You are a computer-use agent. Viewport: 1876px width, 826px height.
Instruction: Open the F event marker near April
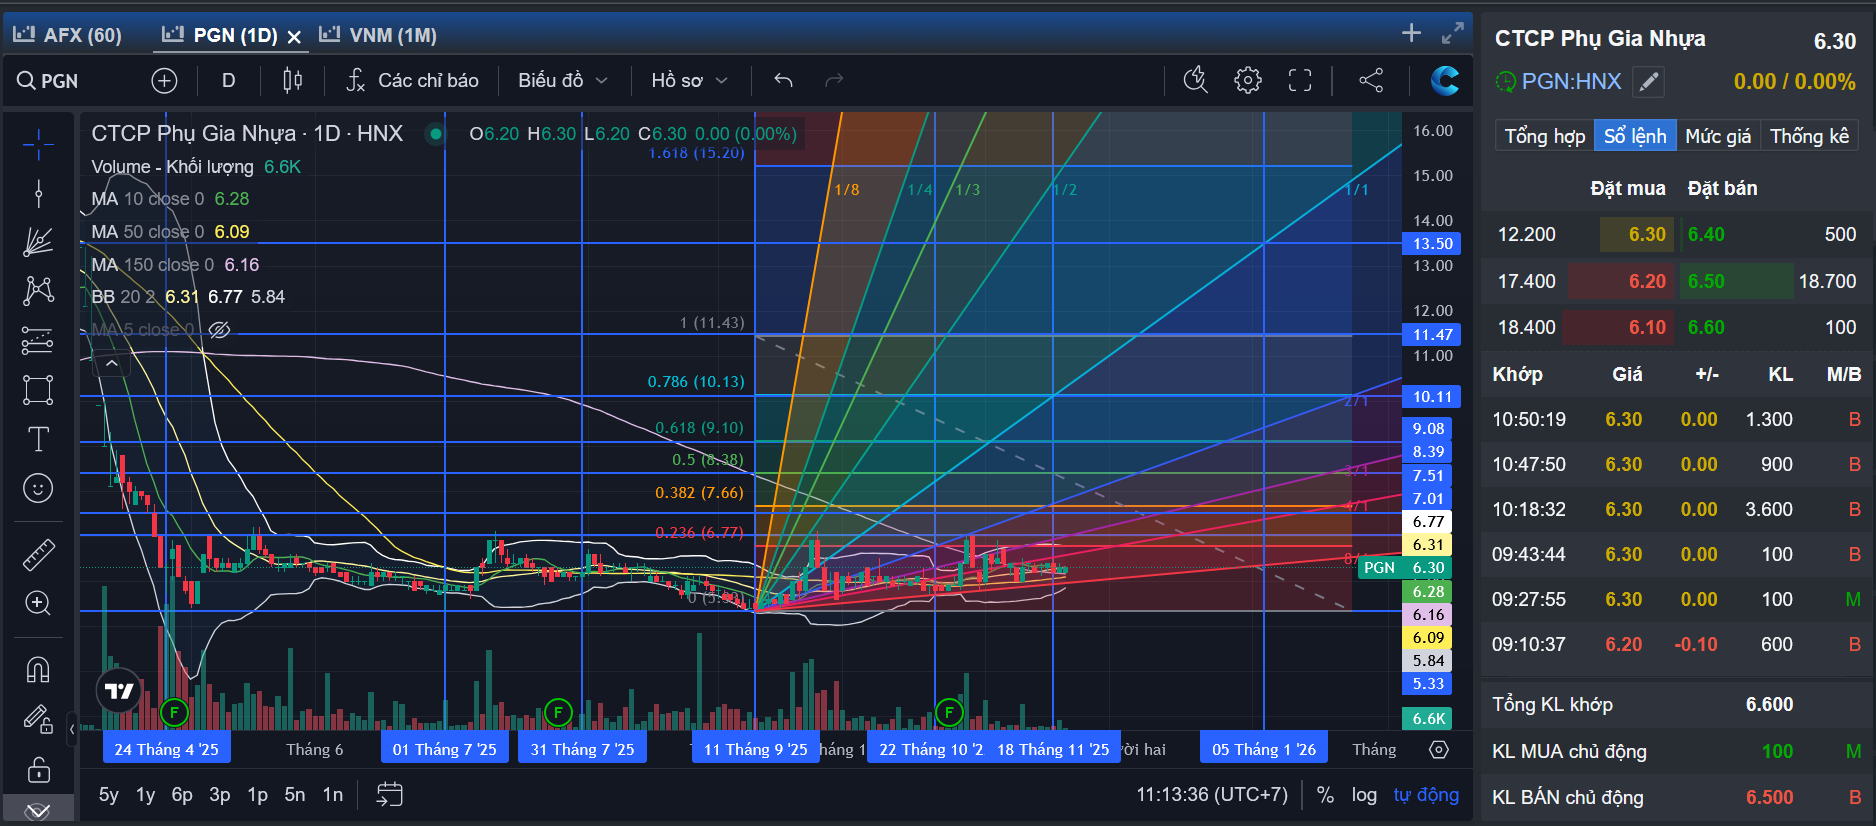(x=174, y=712)
